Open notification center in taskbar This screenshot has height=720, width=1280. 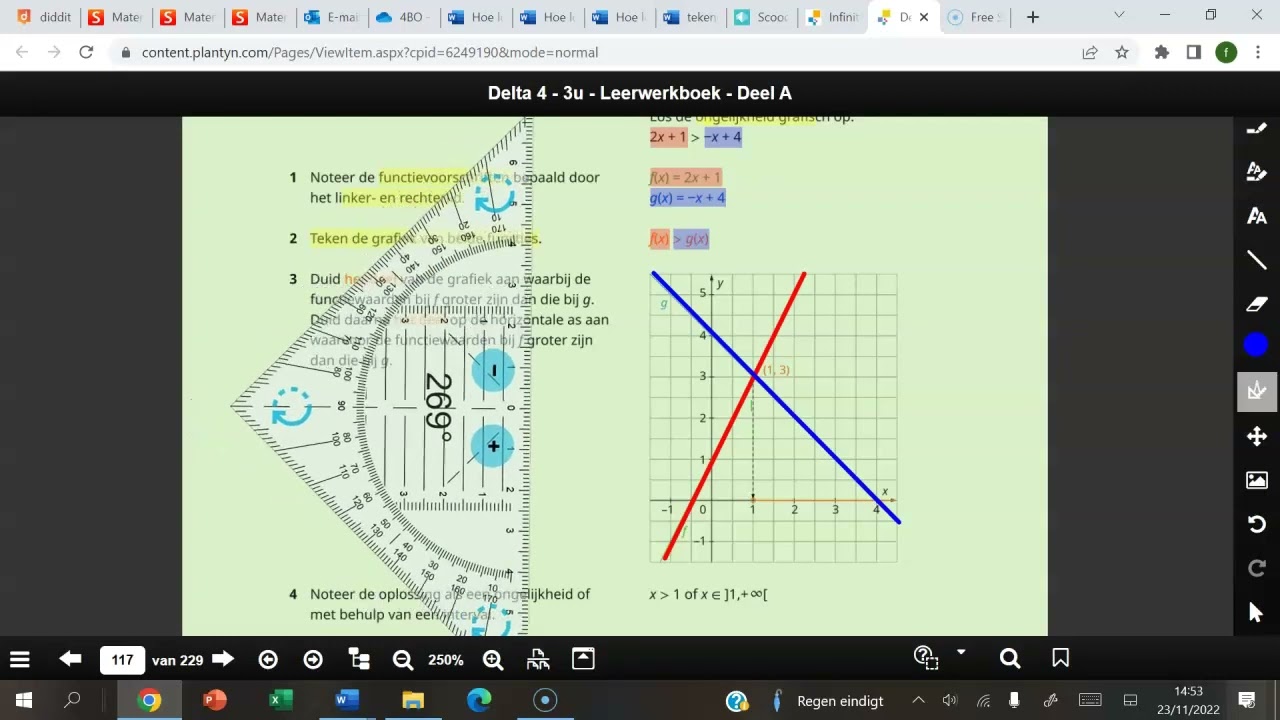[x=1247, y=700]
